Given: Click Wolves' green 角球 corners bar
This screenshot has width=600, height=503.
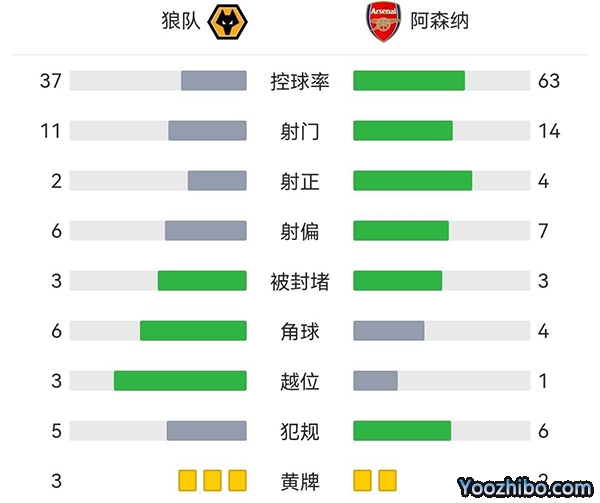Looking at the screenshot, I should pyautogui.click(x=193, y=331).
